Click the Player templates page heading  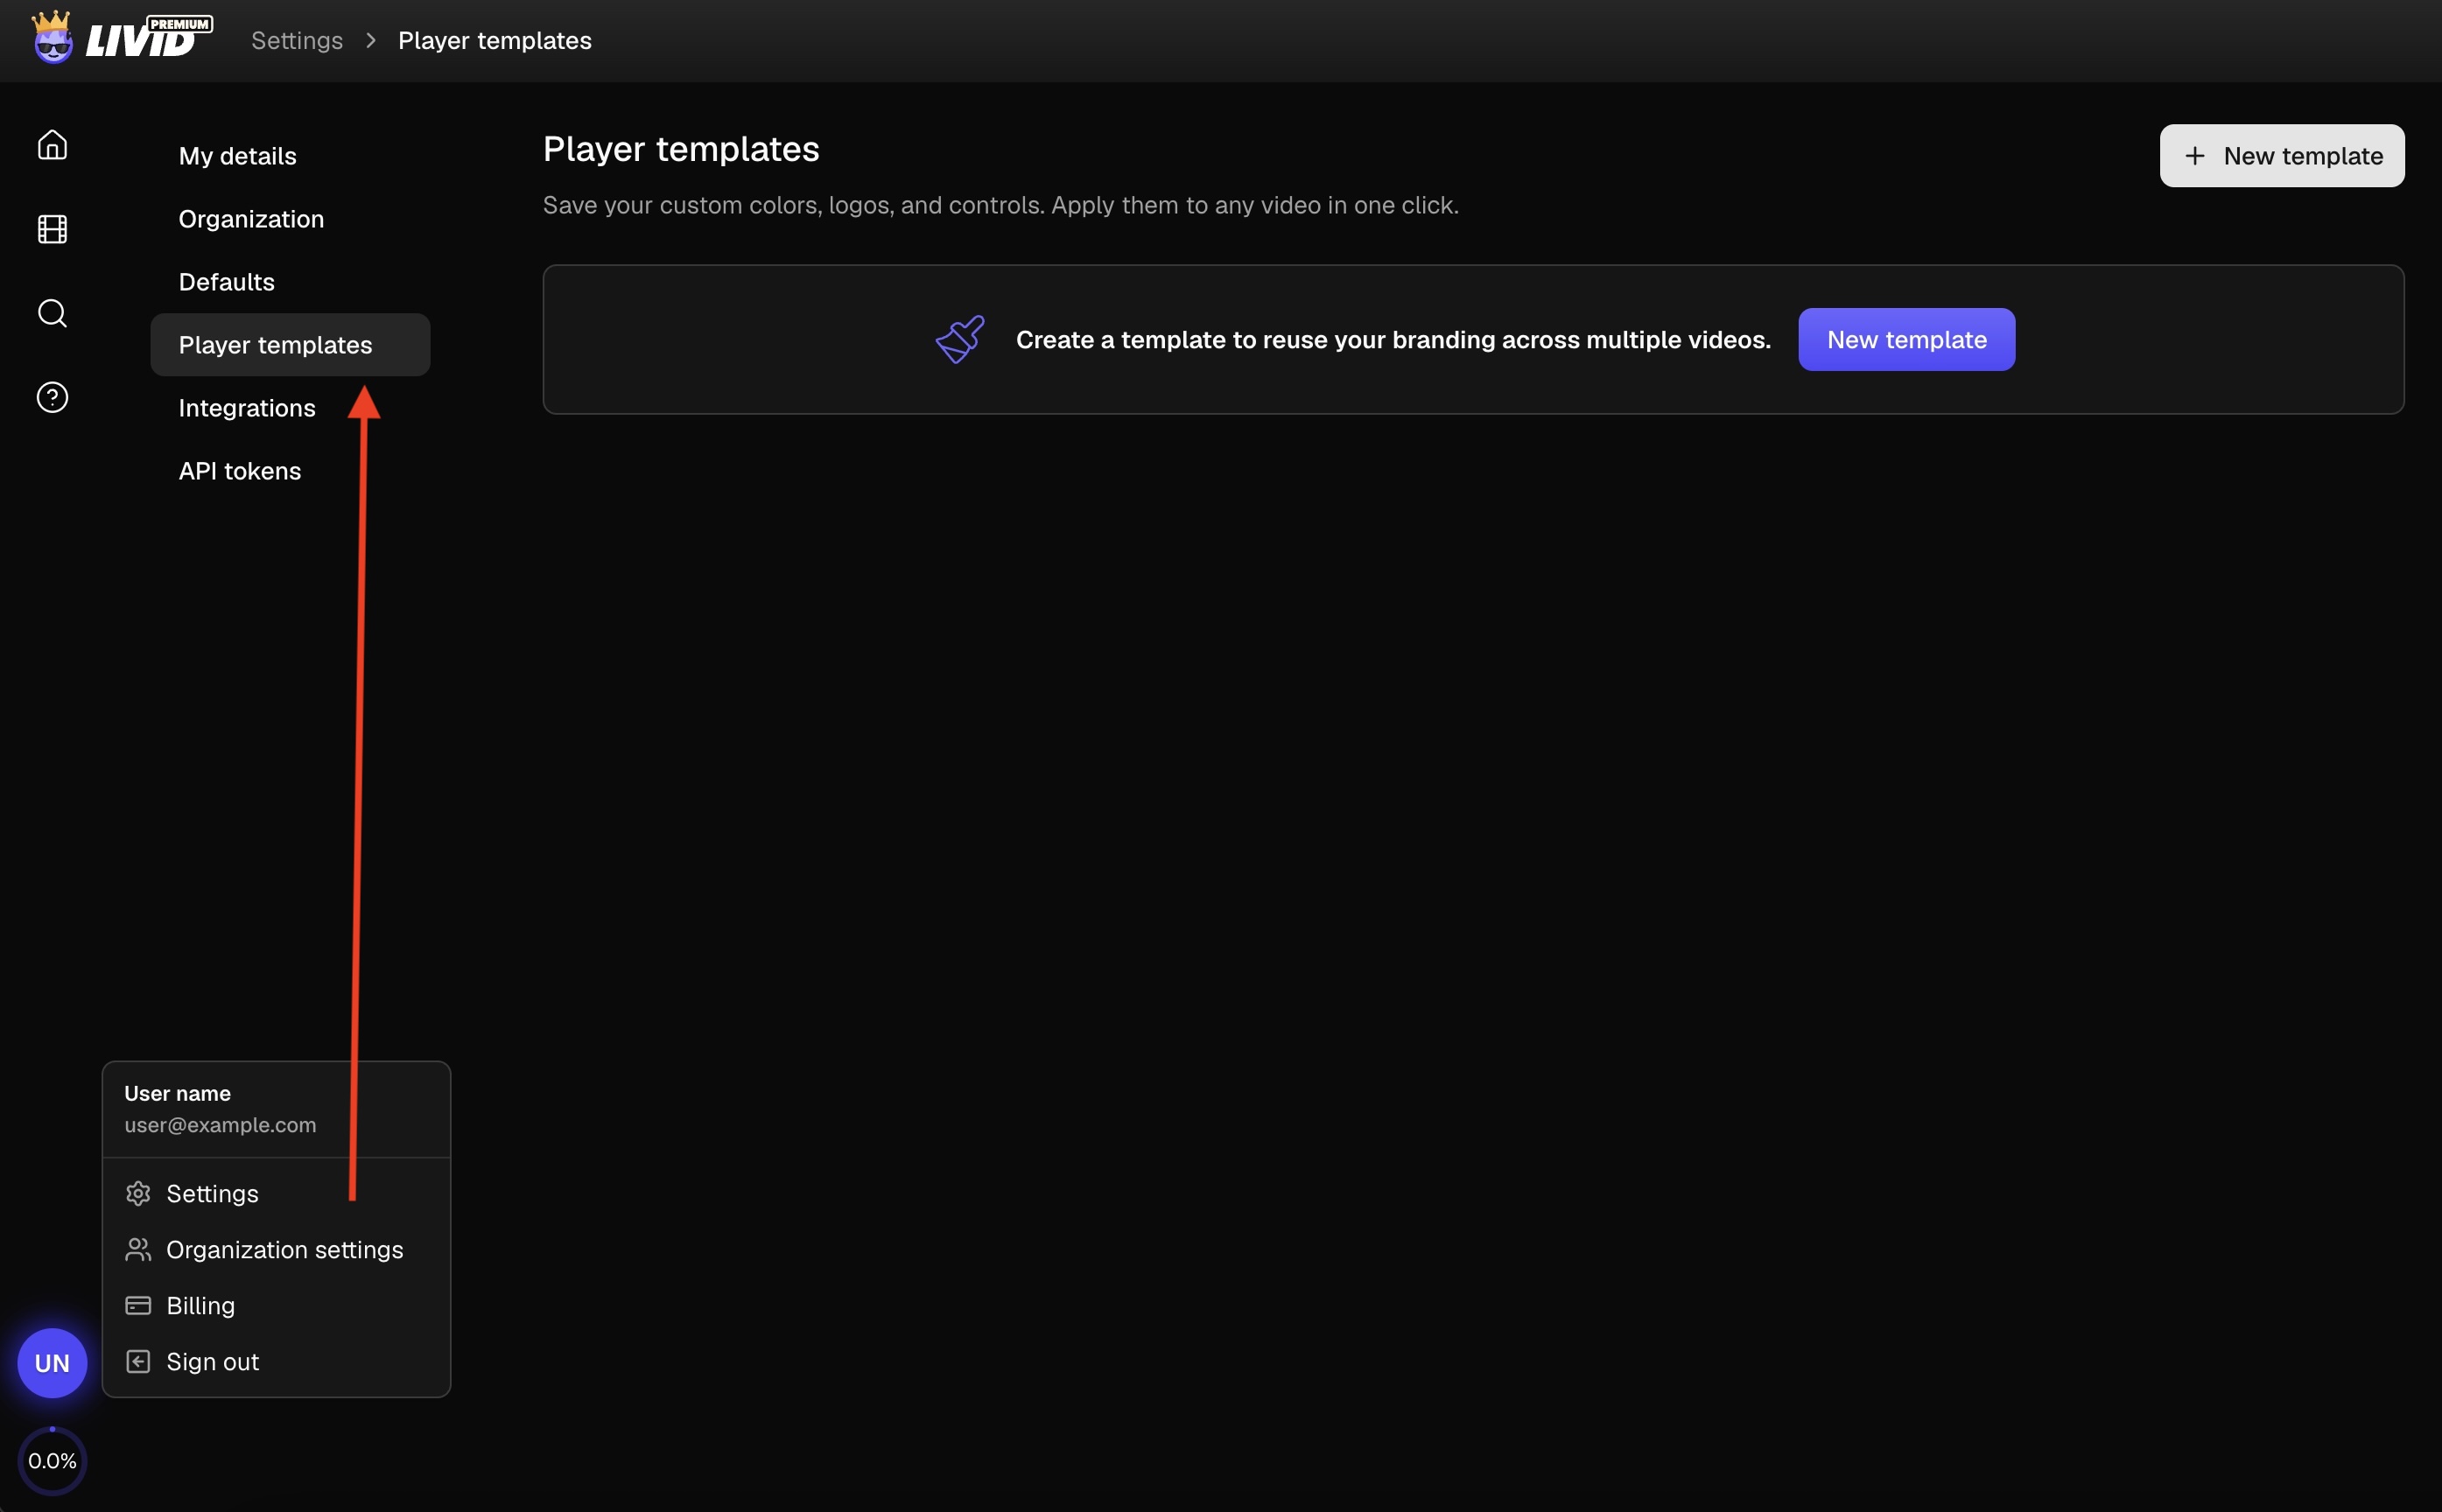click(681, 149)
